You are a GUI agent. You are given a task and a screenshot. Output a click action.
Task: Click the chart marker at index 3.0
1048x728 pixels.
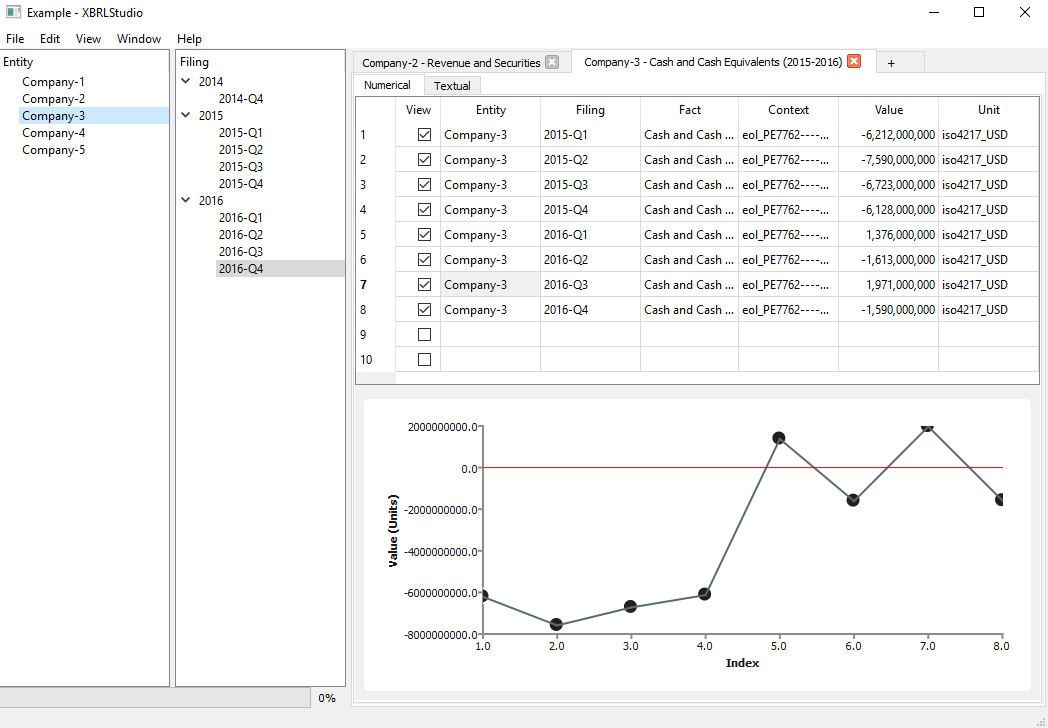(630, 606)
